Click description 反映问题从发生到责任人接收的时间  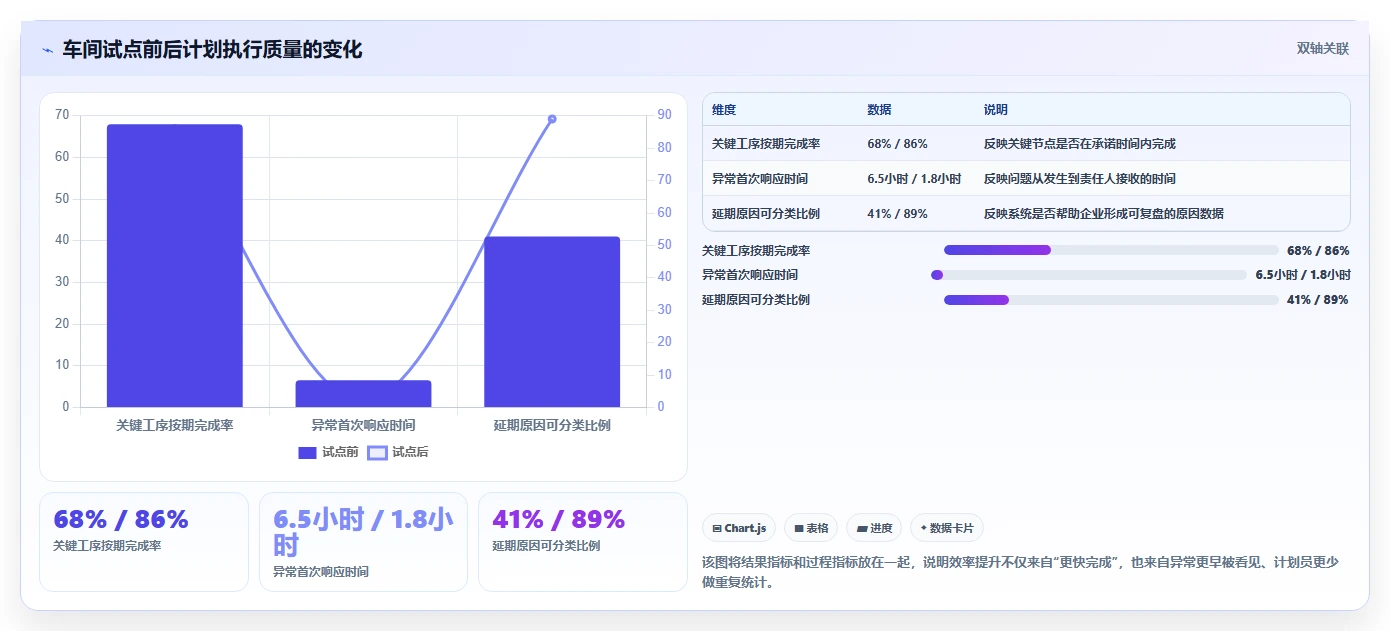(x=1080, y=179)
